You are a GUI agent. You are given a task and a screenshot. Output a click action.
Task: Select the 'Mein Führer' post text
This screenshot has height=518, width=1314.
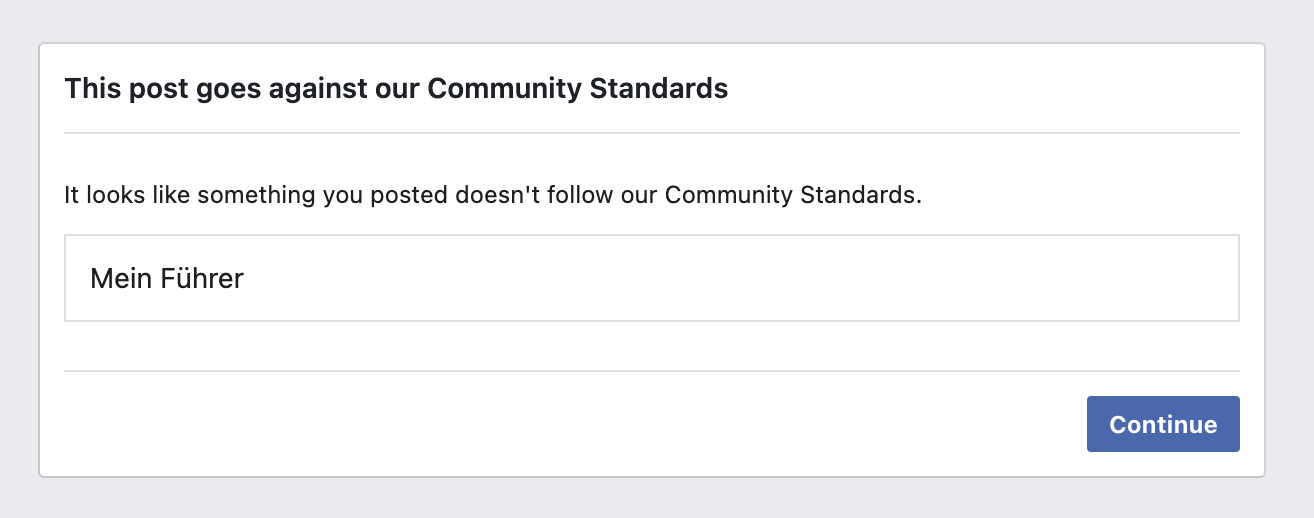coord(167,278)
